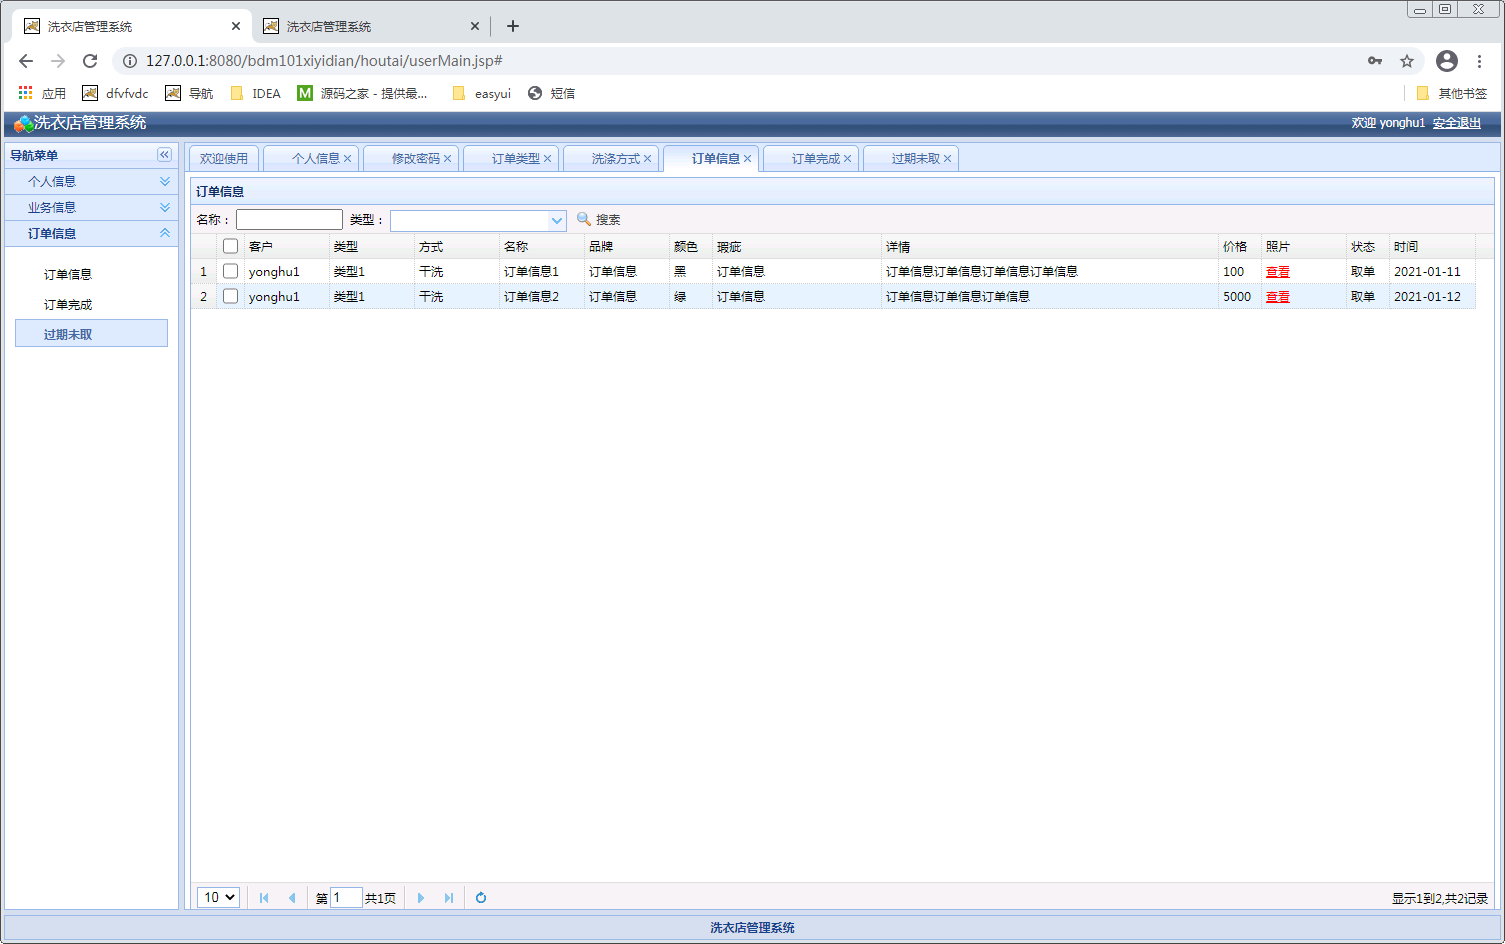Check the row 2 checkbox for 订单信息2
The width and height of the screenshot is (1505, 944).
click(x=231, y=296)
